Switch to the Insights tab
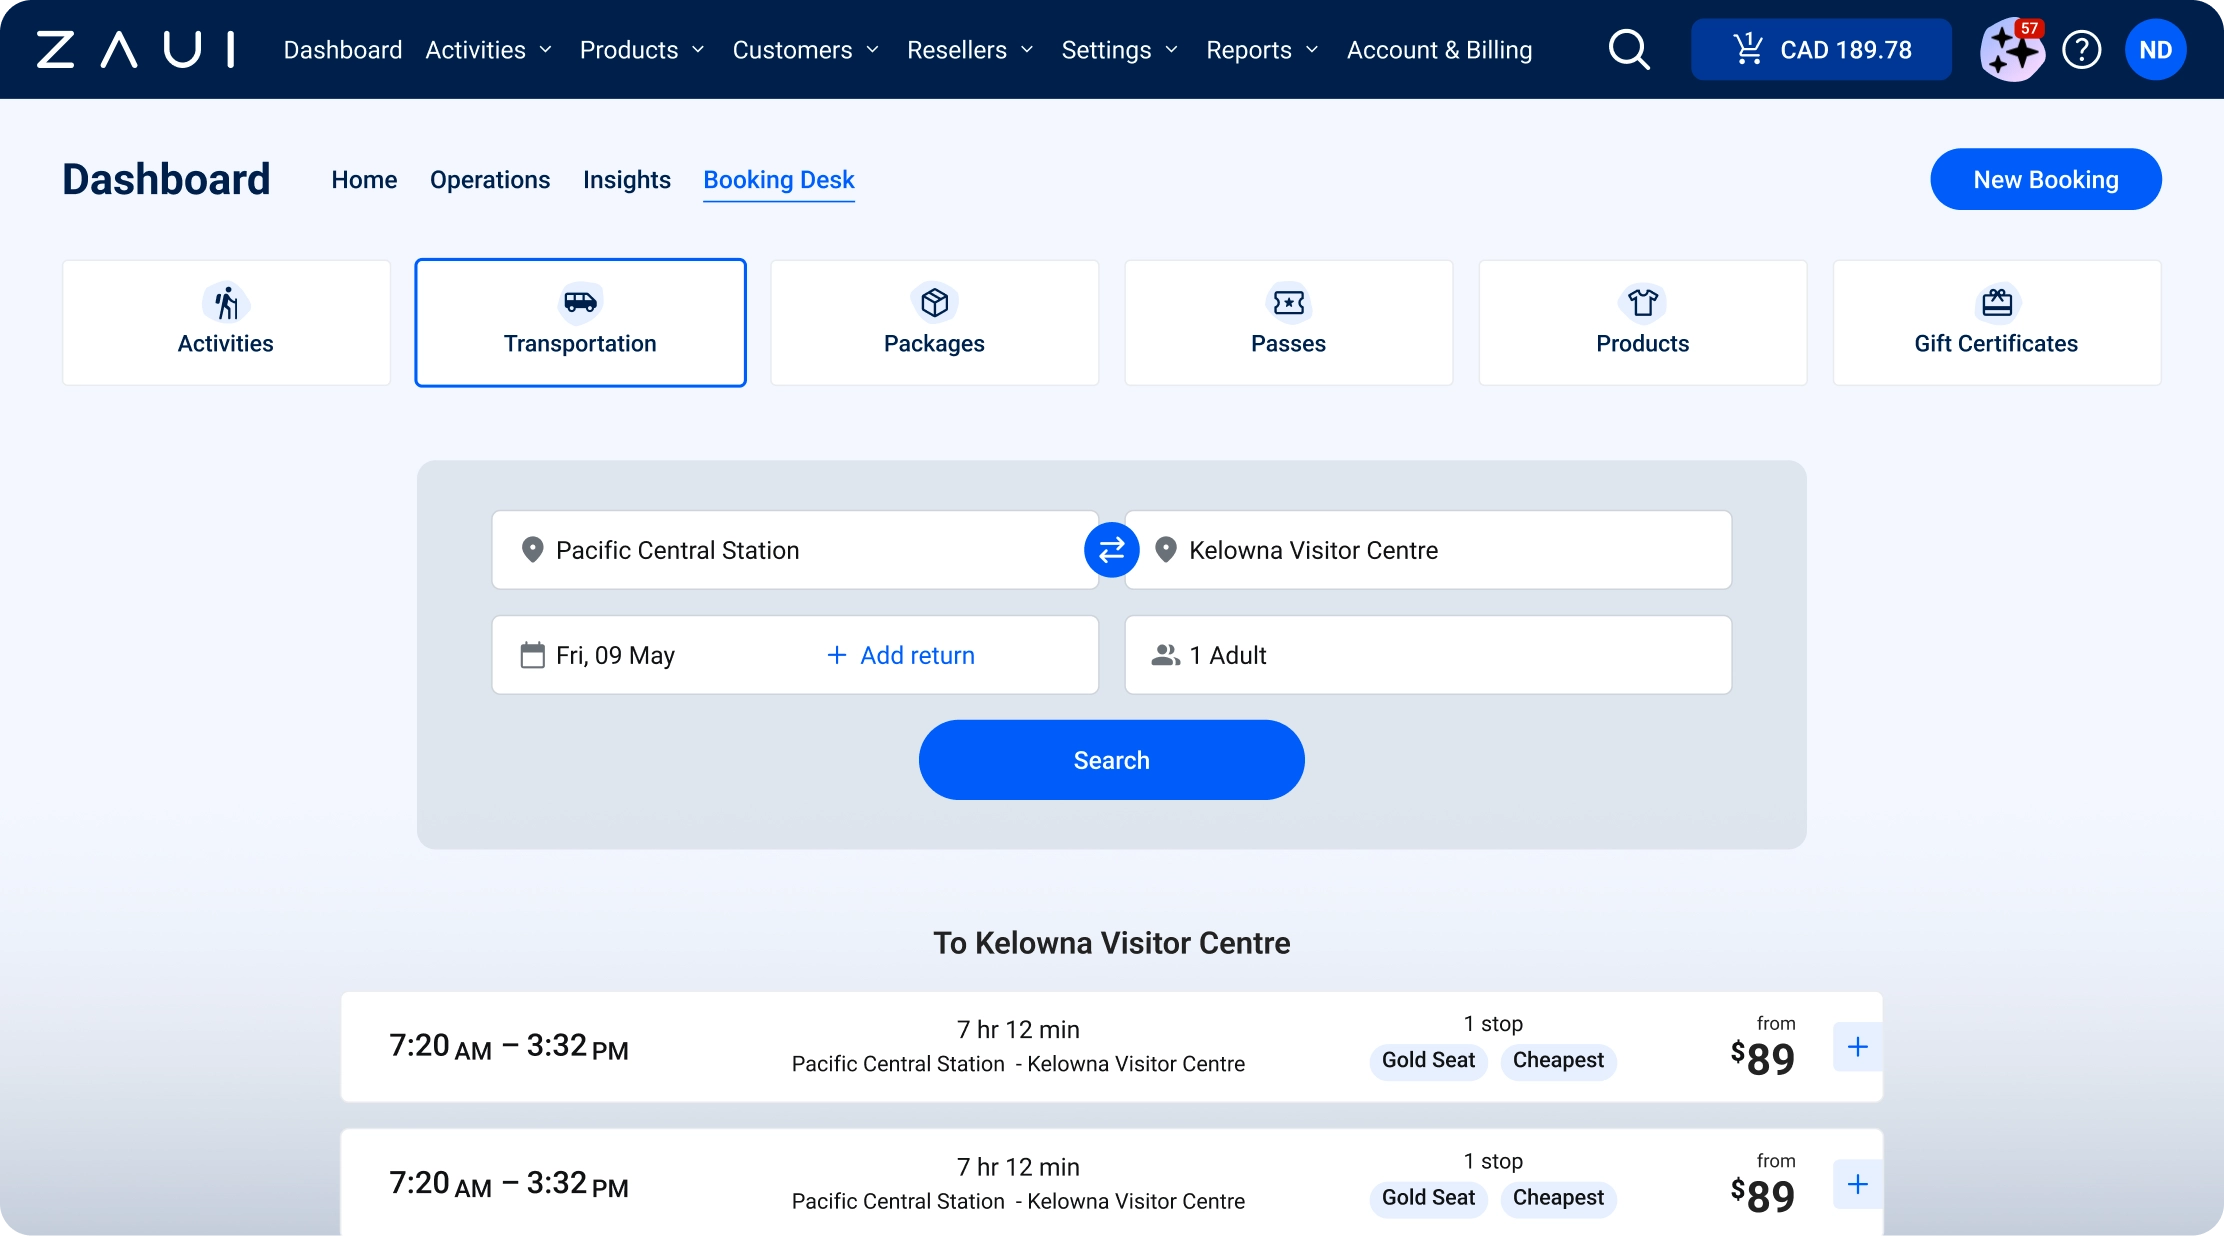This screenshot has width=2224, height=1236. [626, 180]
